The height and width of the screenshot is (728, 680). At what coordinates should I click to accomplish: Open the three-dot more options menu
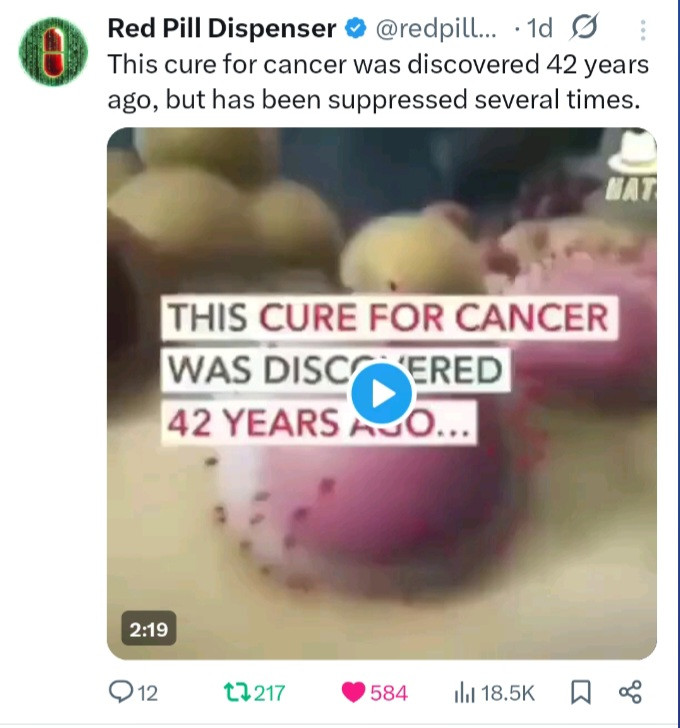click(642, 30)
